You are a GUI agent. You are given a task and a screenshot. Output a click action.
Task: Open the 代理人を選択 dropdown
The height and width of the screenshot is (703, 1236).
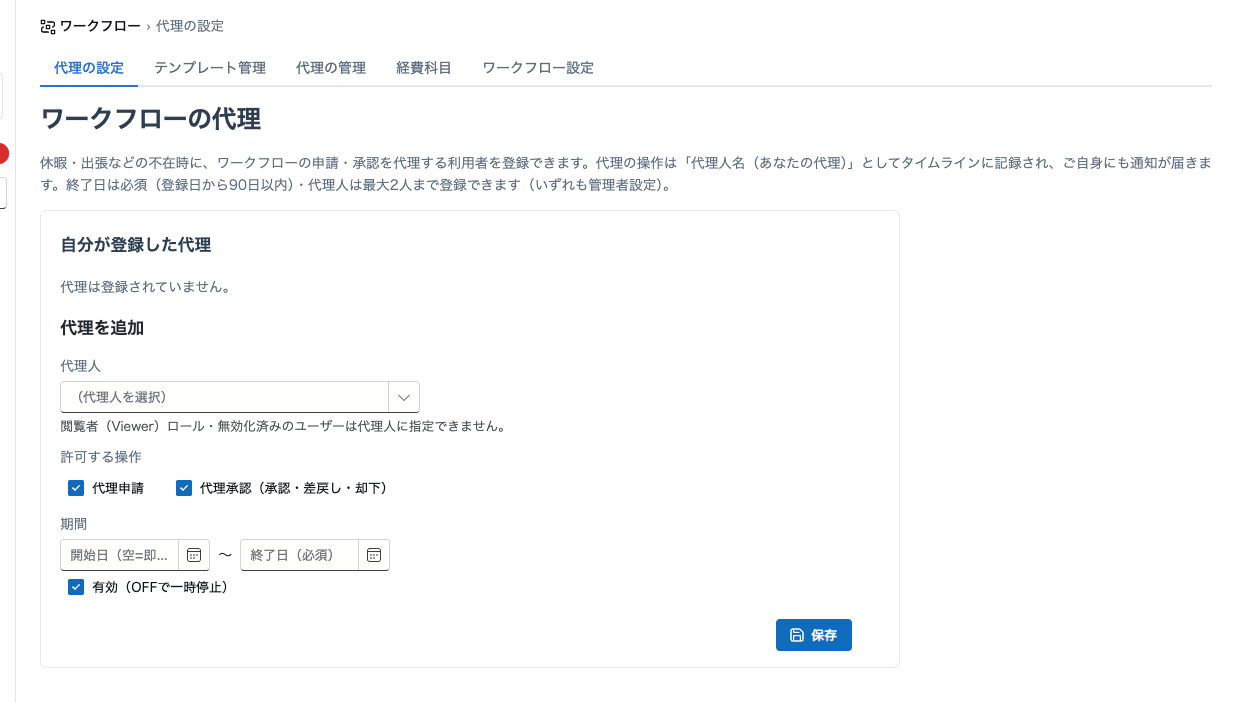(240, 397)
